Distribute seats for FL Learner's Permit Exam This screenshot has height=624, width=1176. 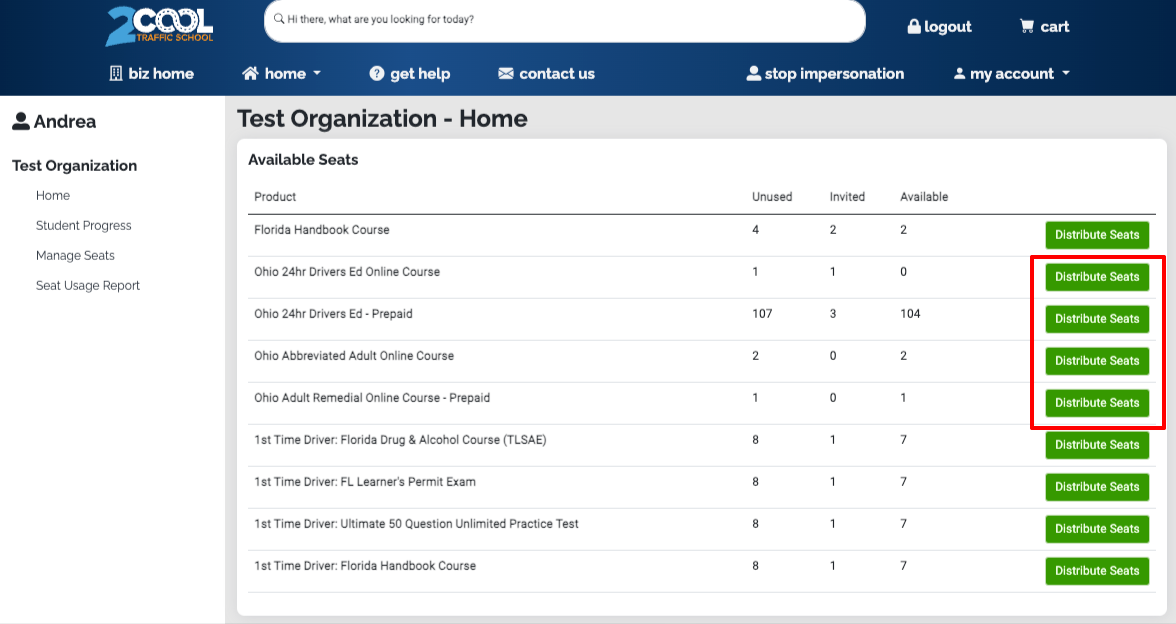(1097, 487)
